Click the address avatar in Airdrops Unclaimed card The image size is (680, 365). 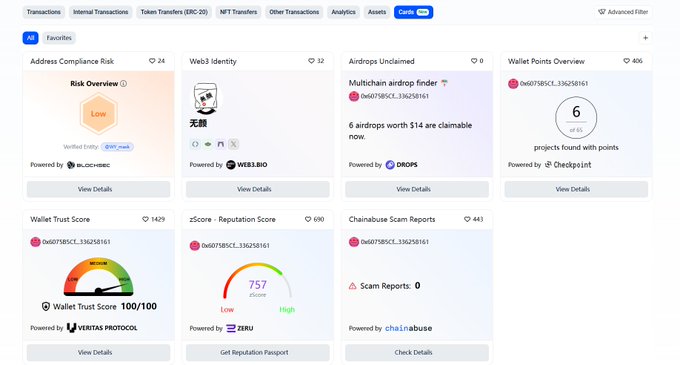pyautogui.click(x=354, y=96)
